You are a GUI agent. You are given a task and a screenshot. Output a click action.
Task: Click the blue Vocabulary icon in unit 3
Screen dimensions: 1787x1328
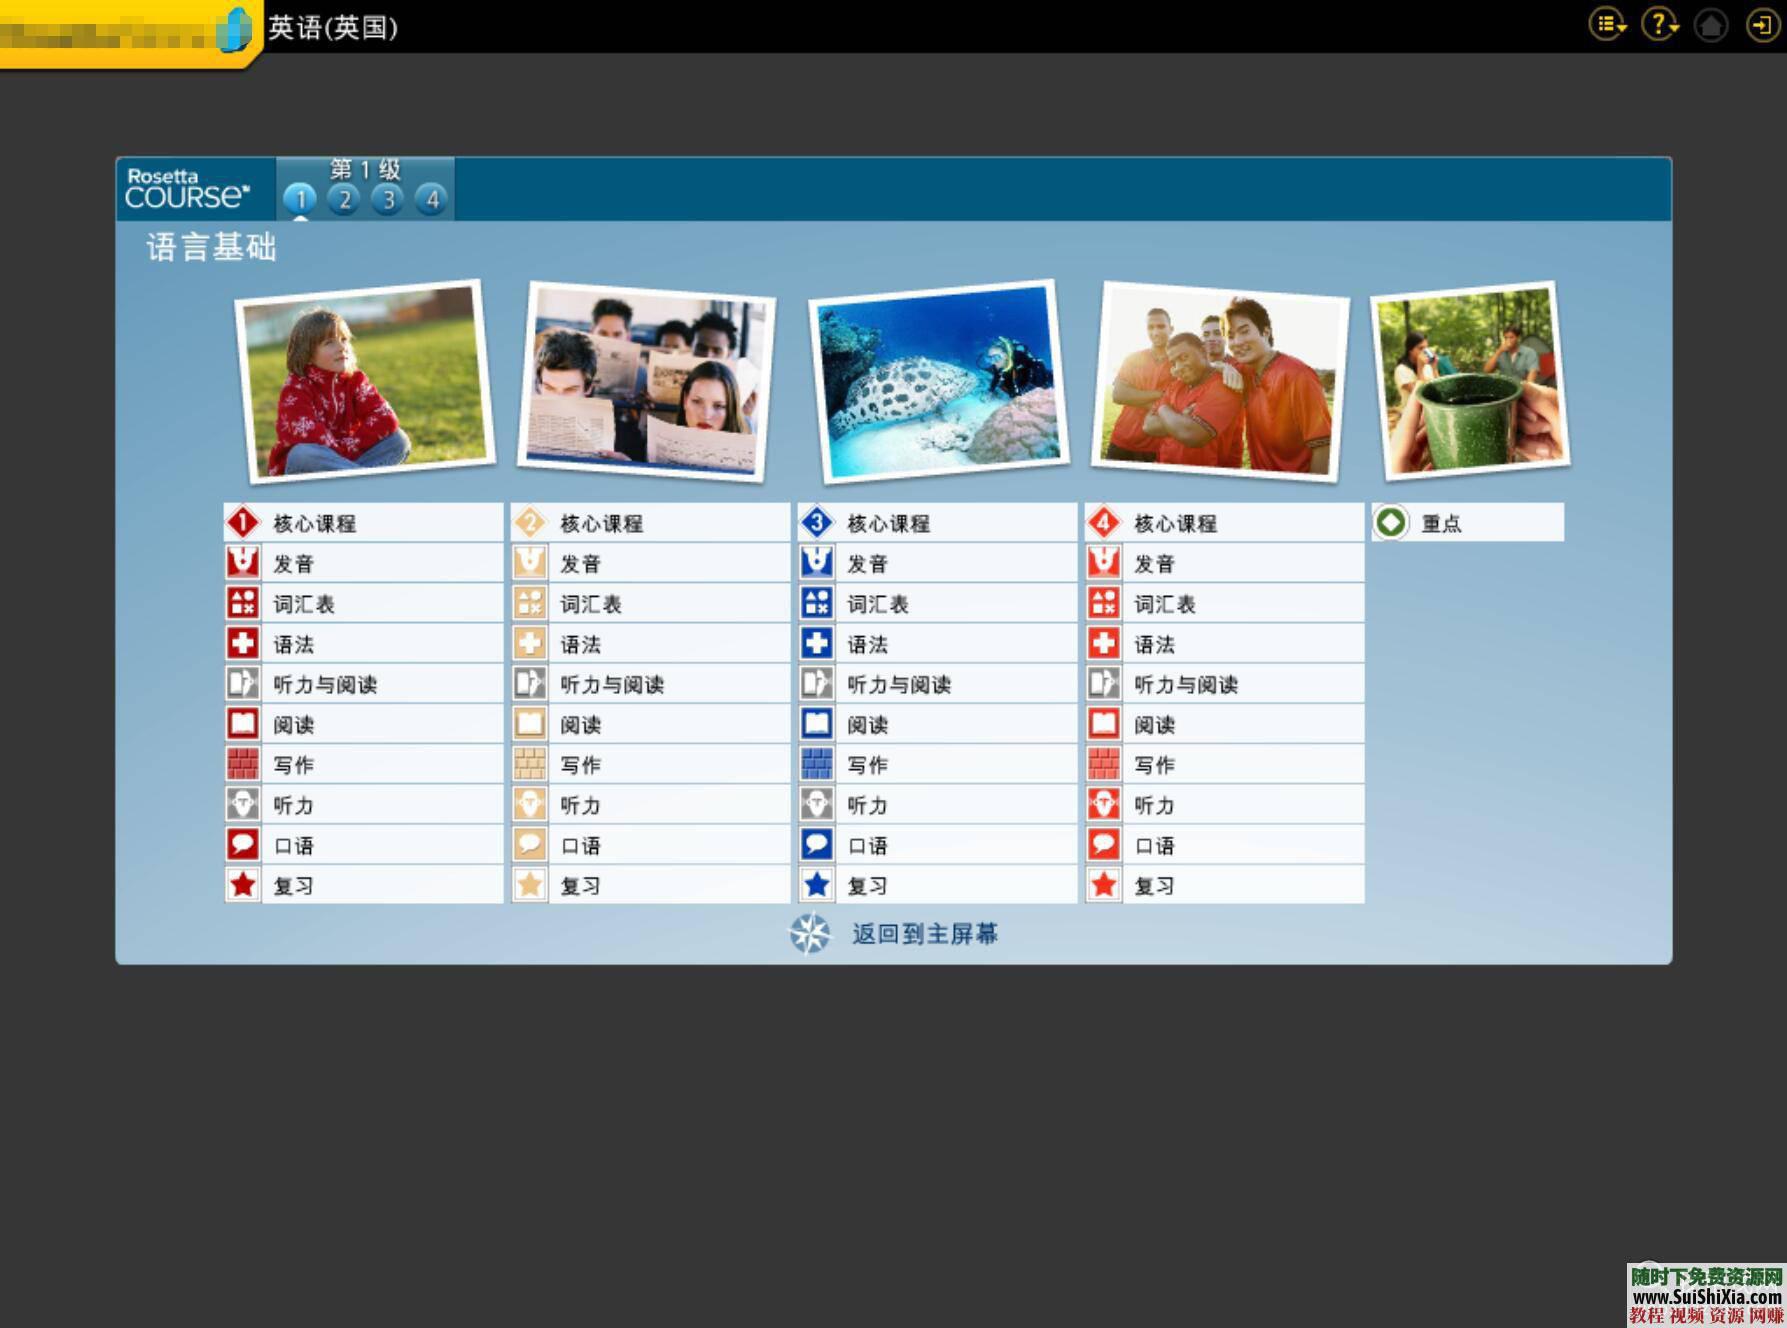(x=816, y=603)
